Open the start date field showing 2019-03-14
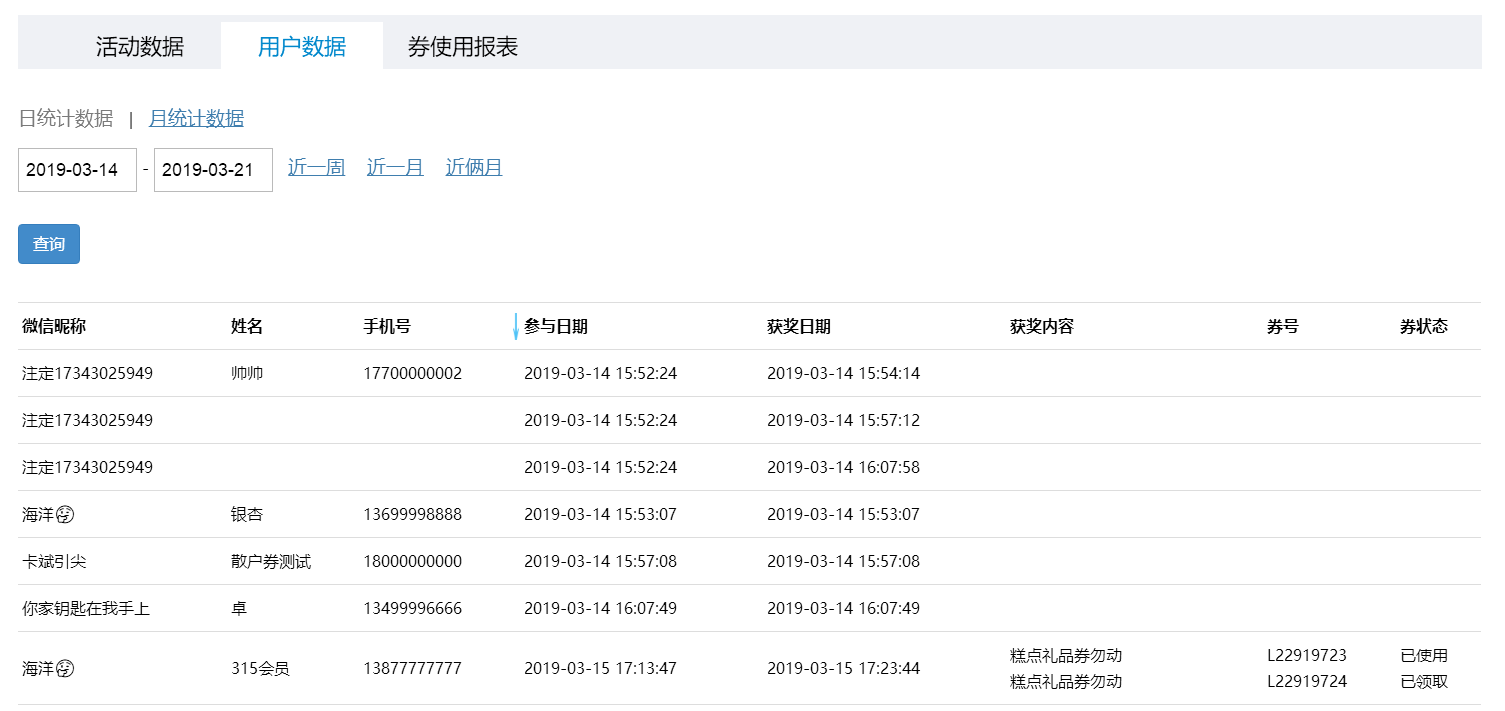This screenshot has width=1505, height=711. coord(76,169)
